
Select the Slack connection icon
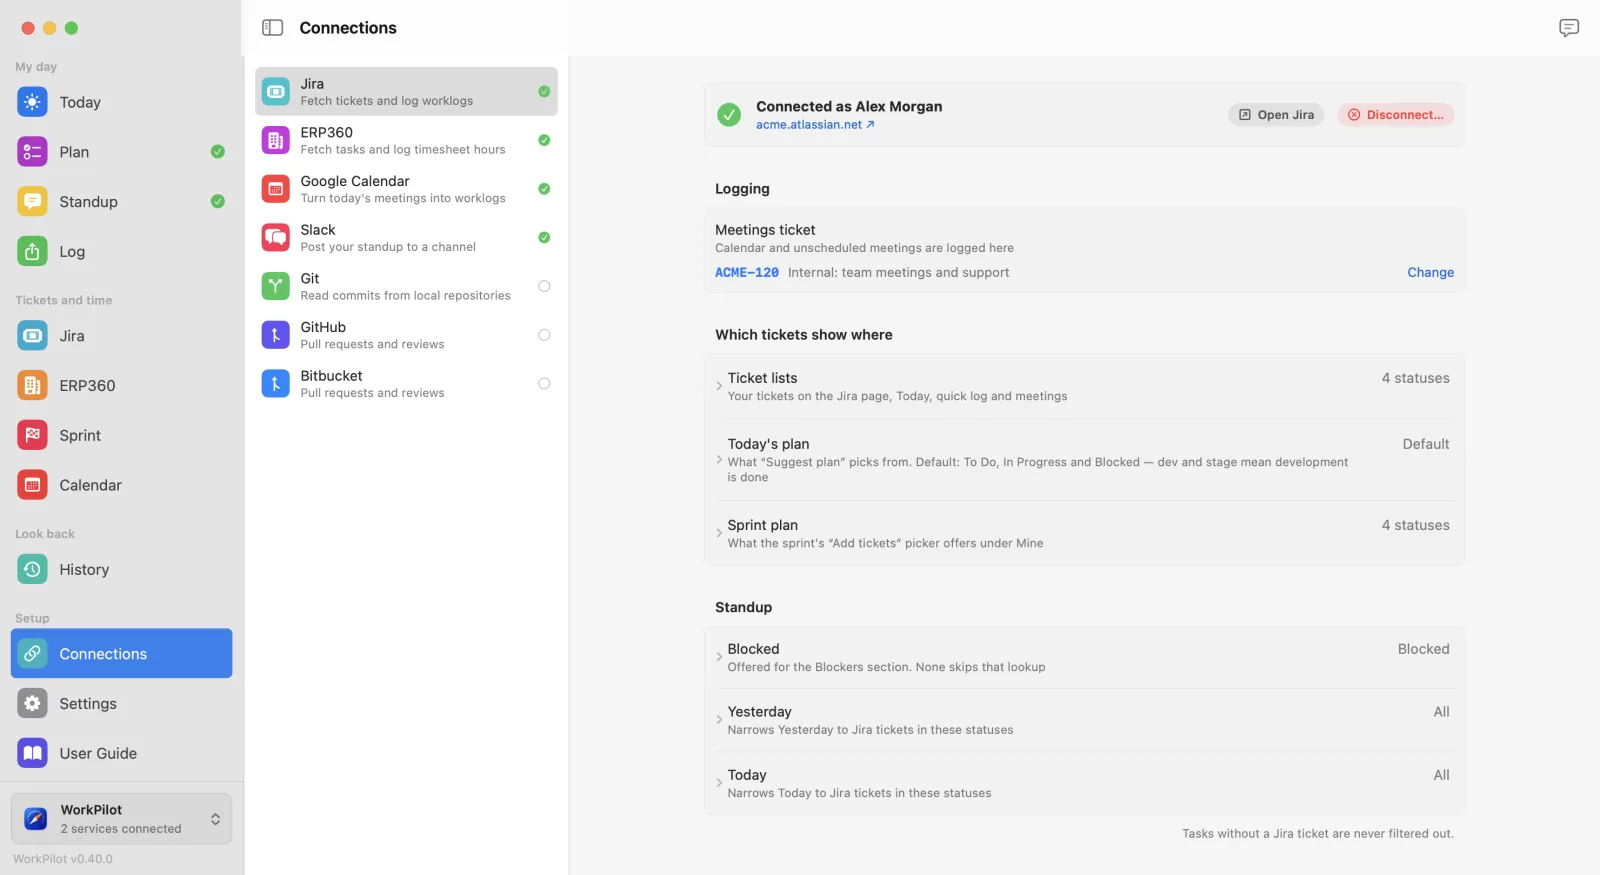[276, 238]
